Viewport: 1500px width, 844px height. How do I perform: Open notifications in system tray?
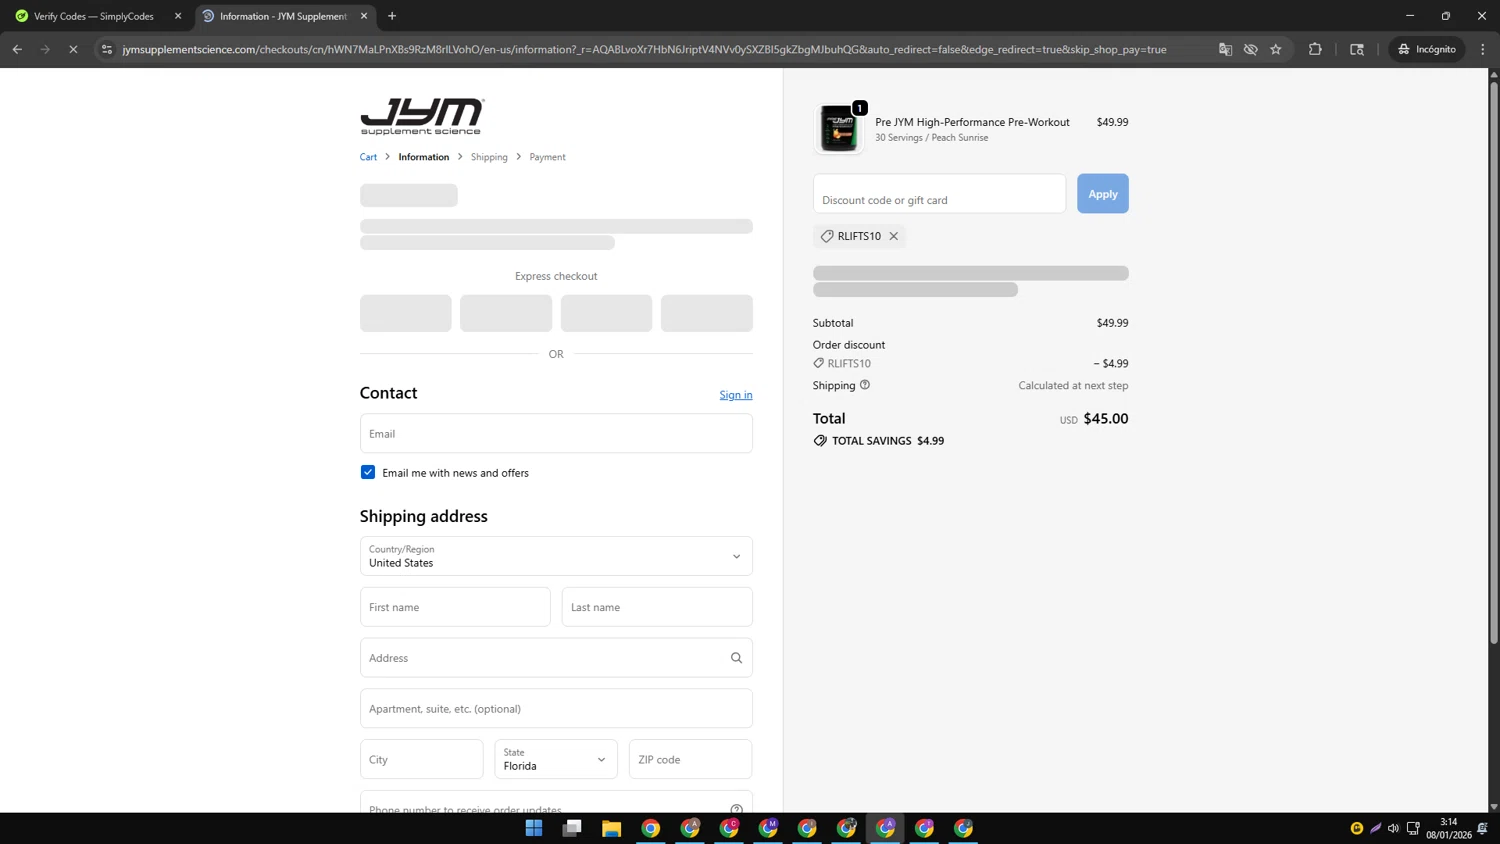pos(1482,828)
